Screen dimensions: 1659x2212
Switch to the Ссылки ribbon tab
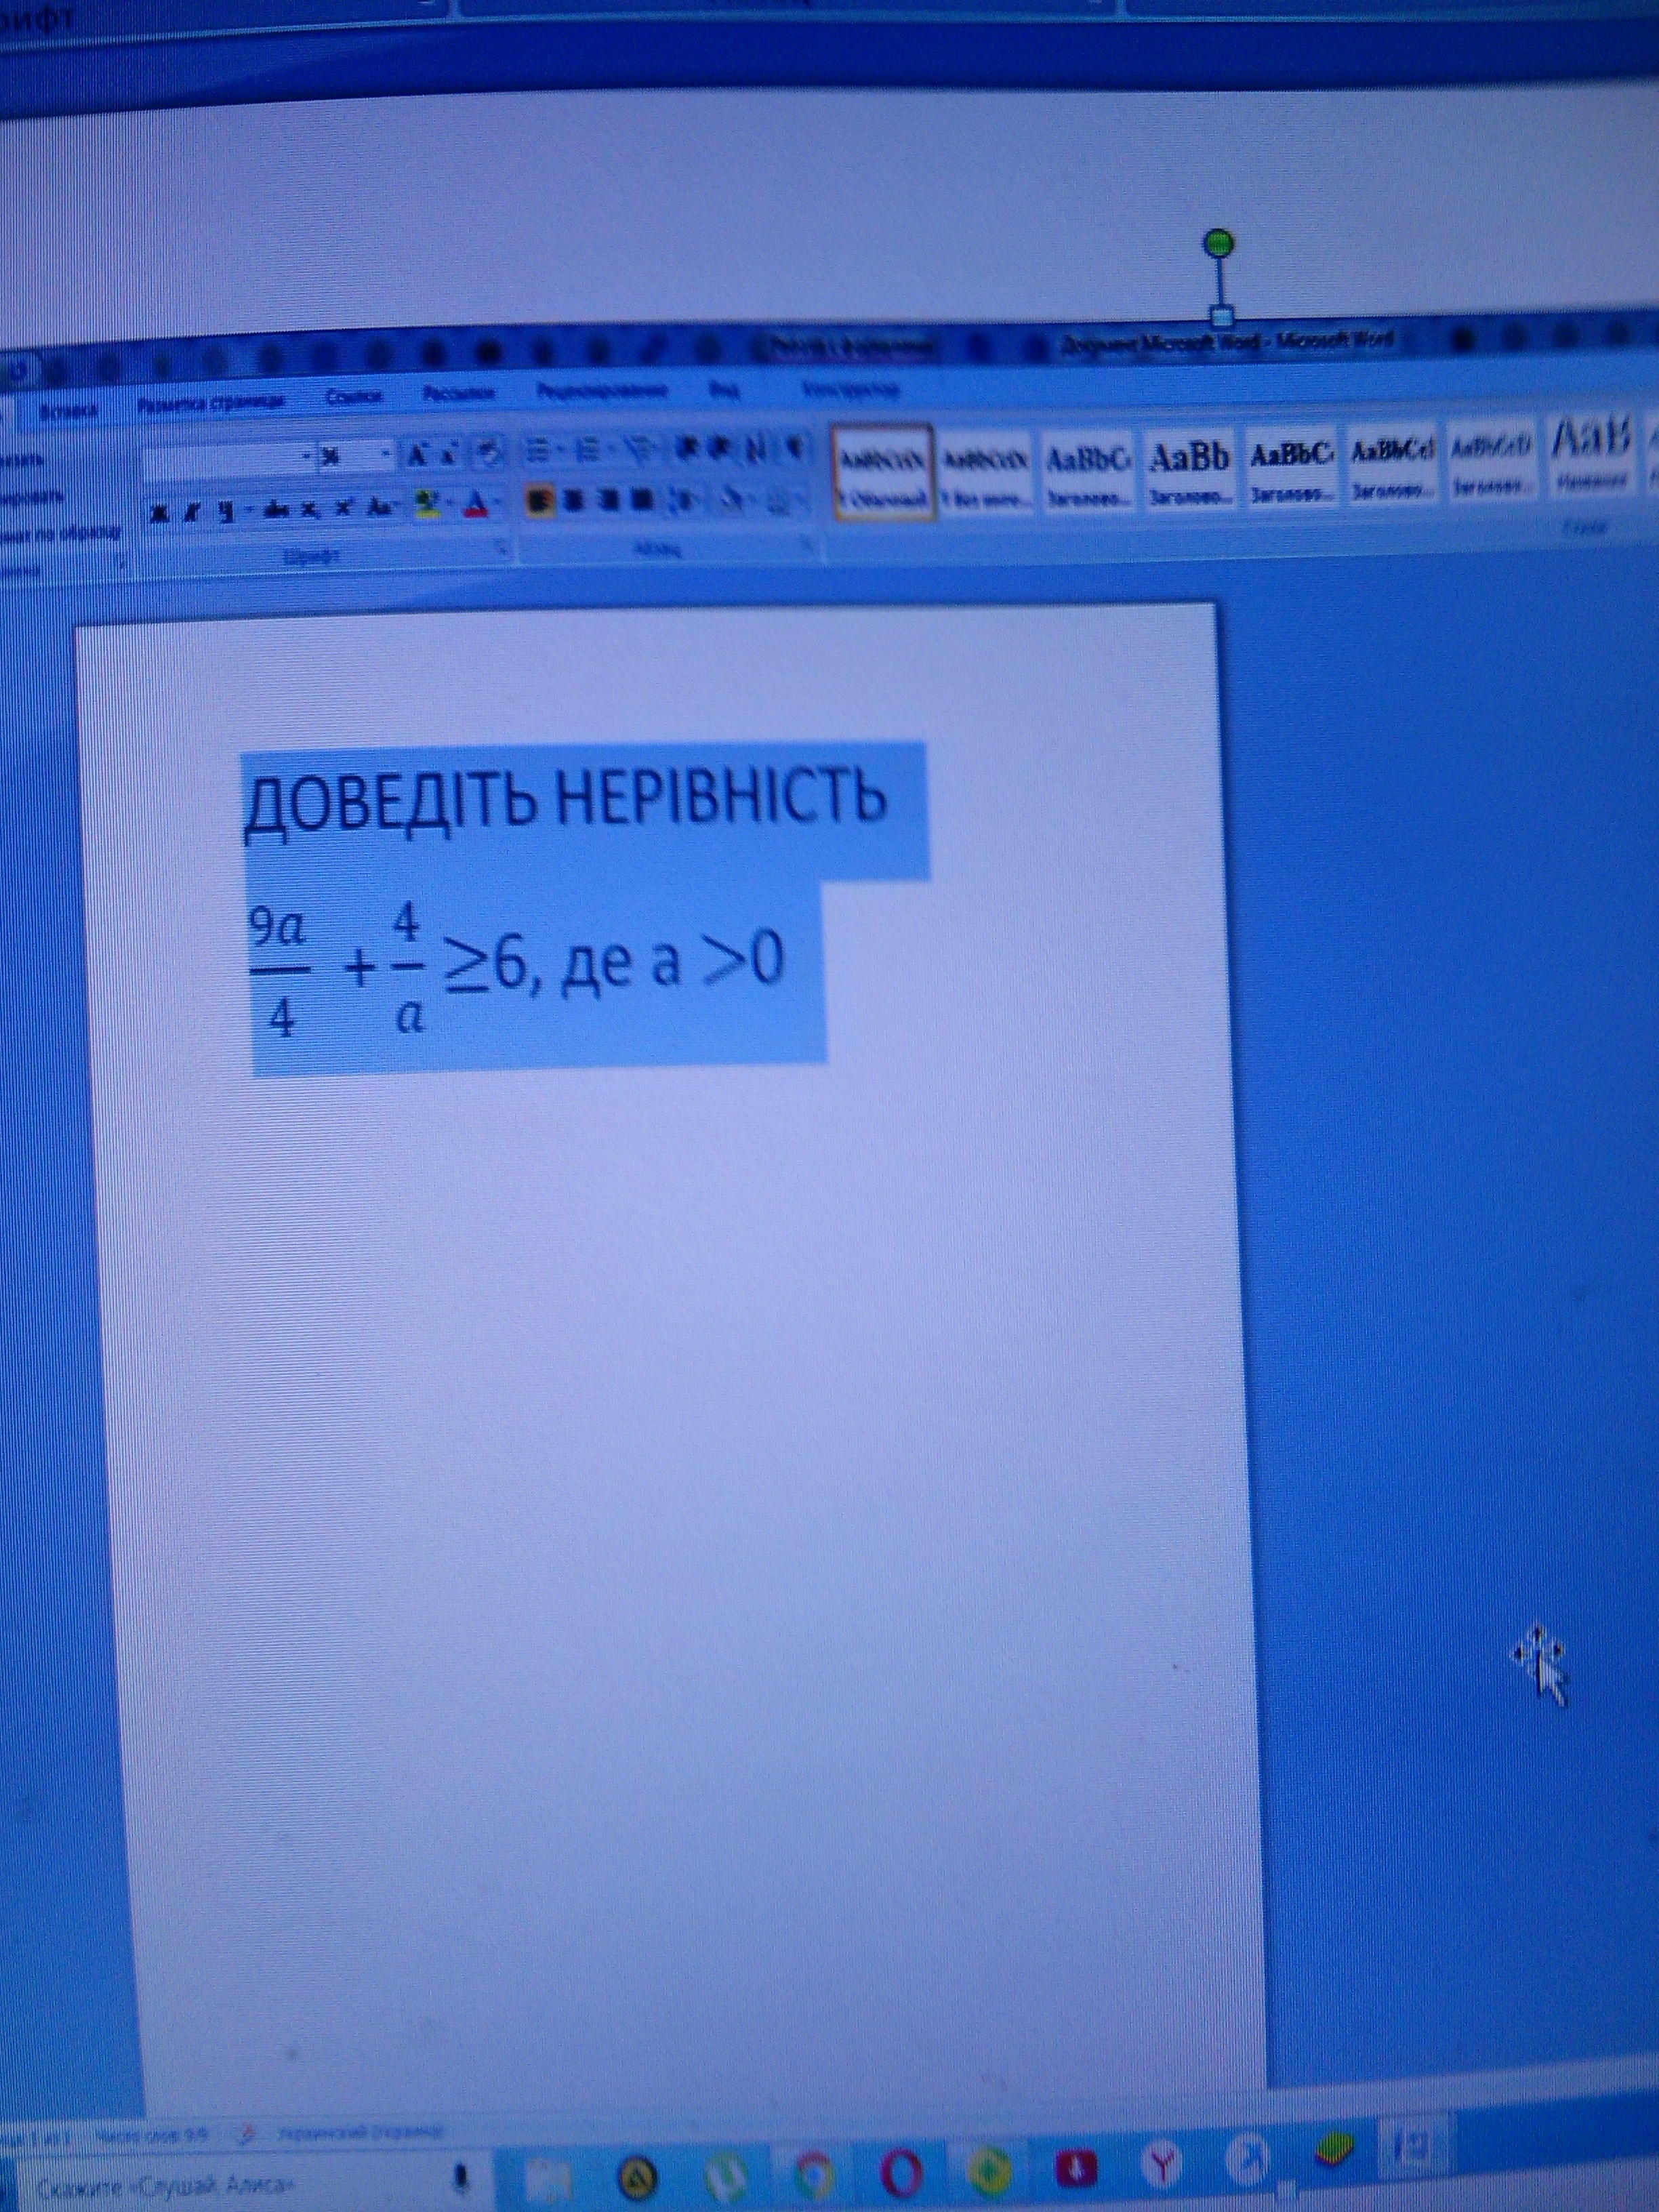354,397
